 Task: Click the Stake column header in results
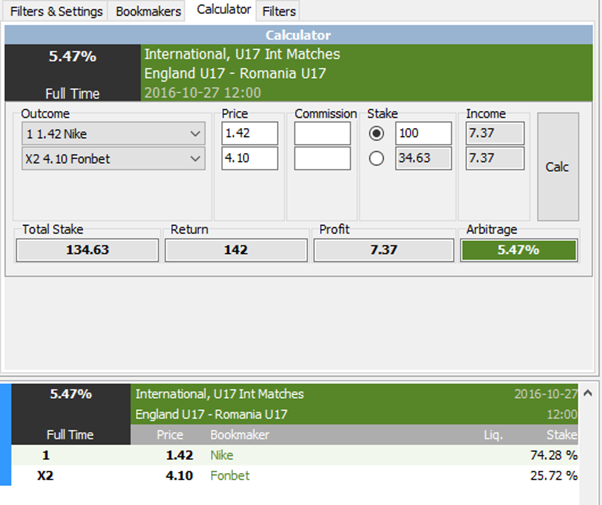coord(562,435)
